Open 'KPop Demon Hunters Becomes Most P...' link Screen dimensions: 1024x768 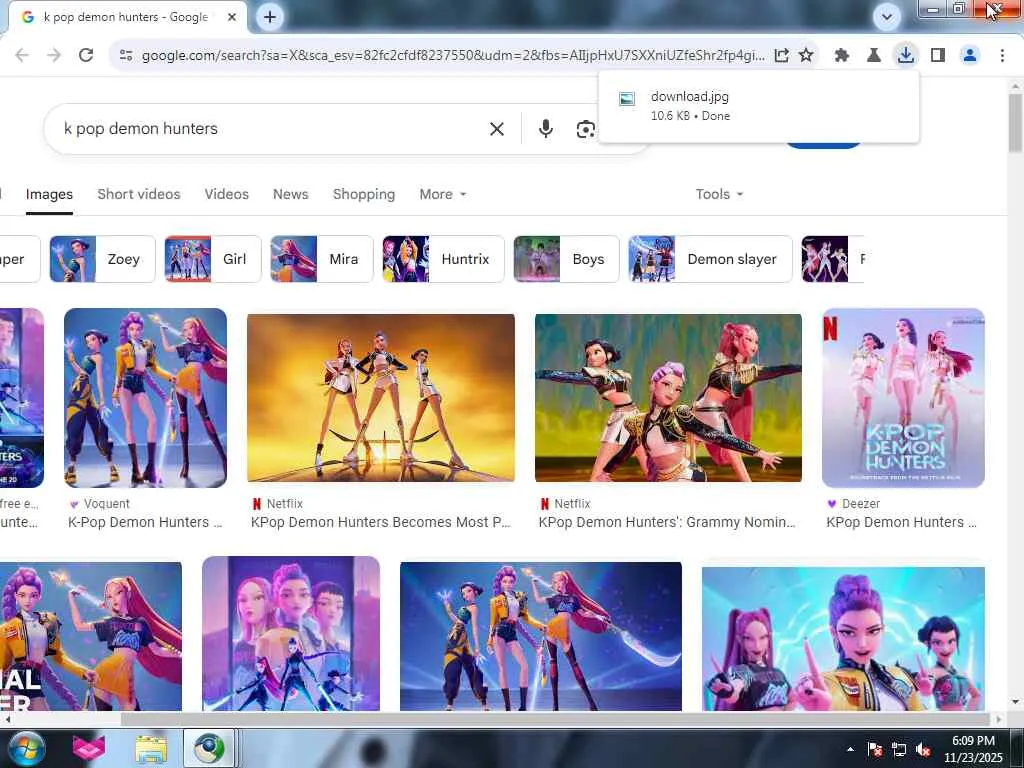[x=380, y=522]
